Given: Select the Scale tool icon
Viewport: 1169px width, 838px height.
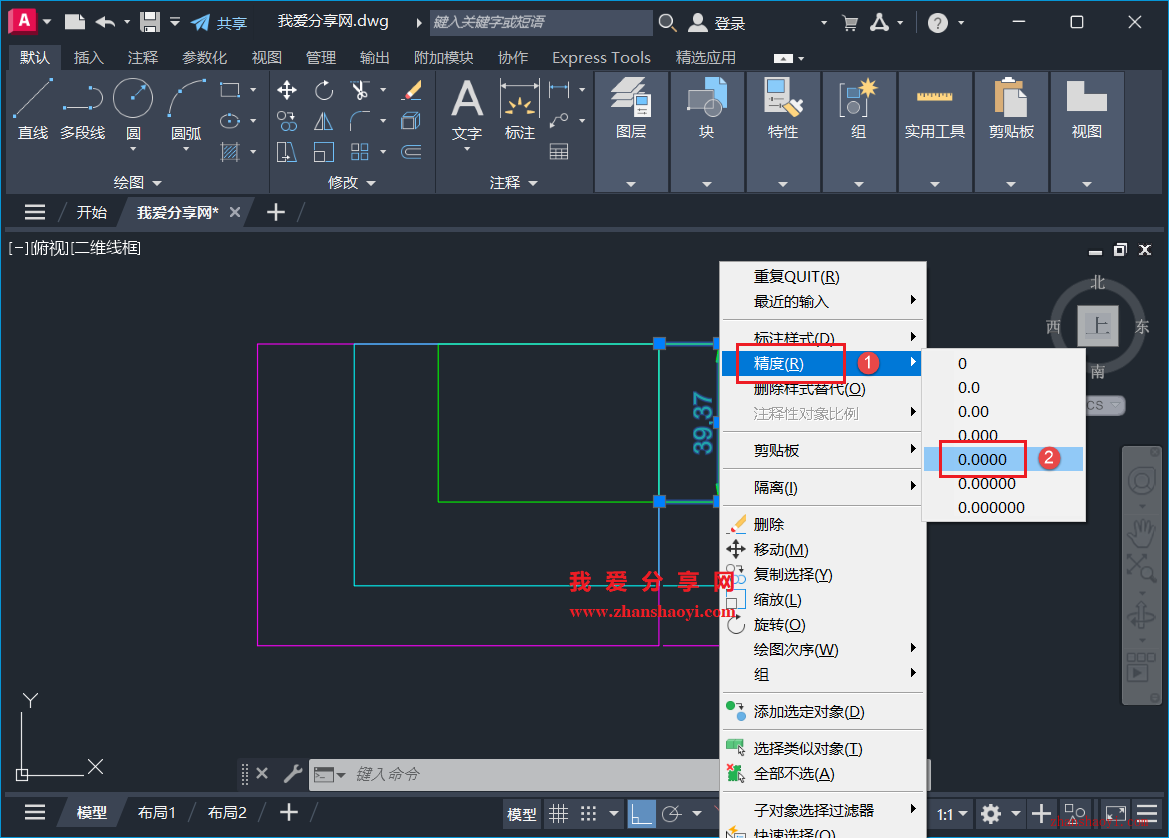Looking at the screenshot, I should 324,152.
